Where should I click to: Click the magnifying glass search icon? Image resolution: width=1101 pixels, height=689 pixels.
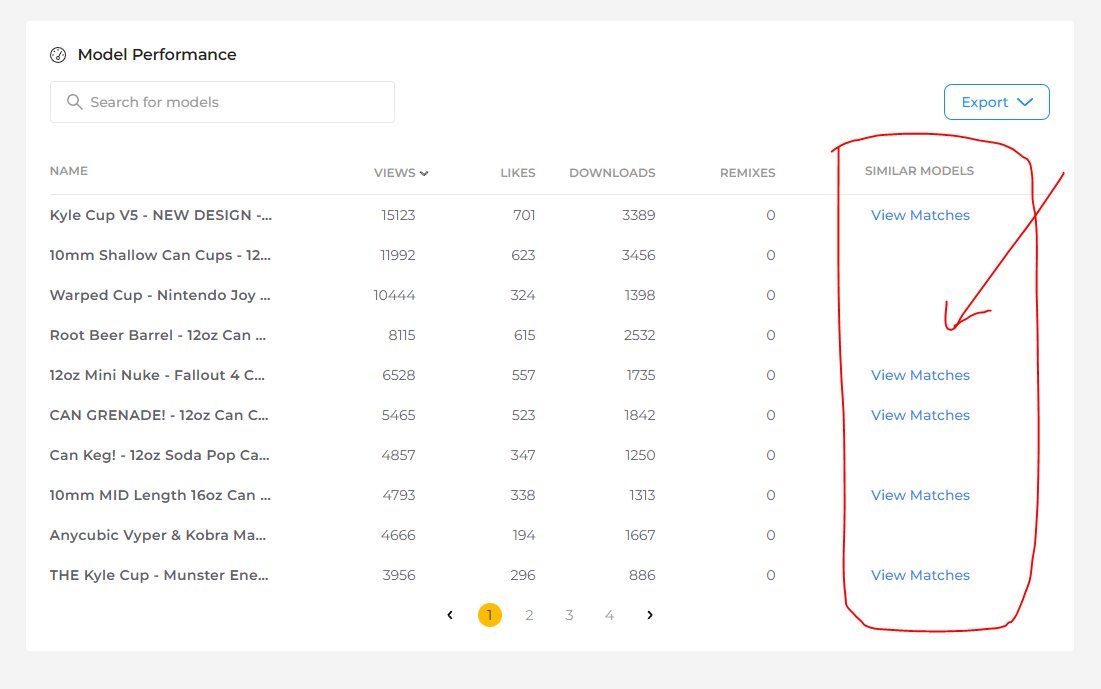74,101
